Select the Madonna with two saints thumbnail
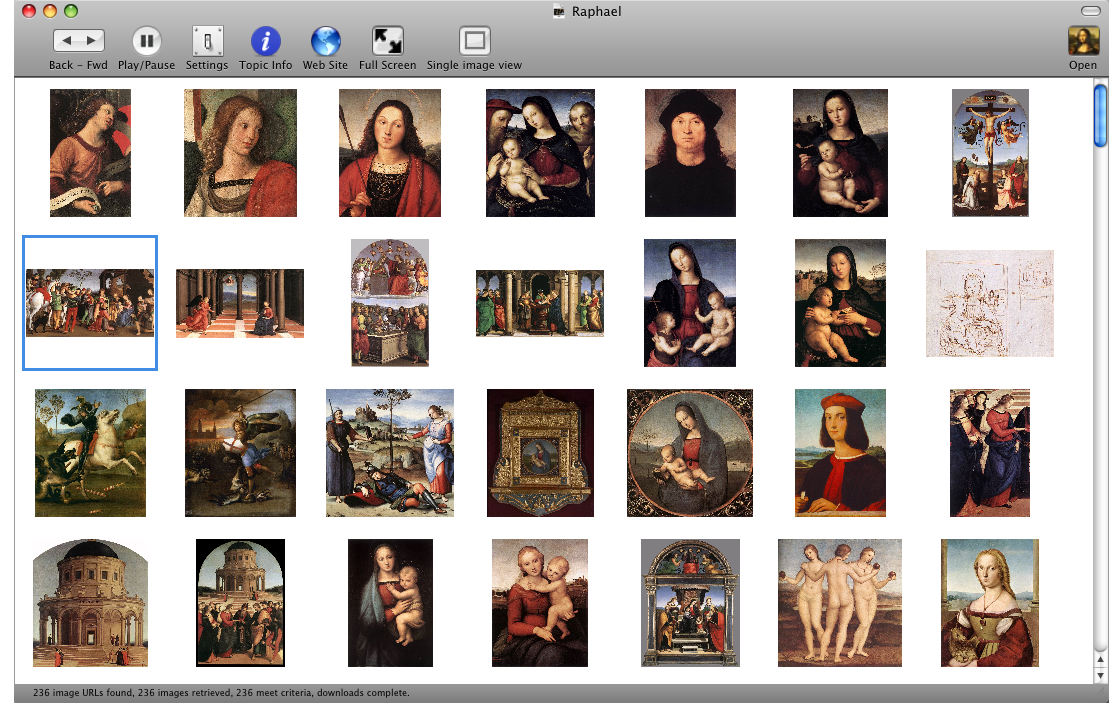1109x703 pixels. [x=540, y=153]
